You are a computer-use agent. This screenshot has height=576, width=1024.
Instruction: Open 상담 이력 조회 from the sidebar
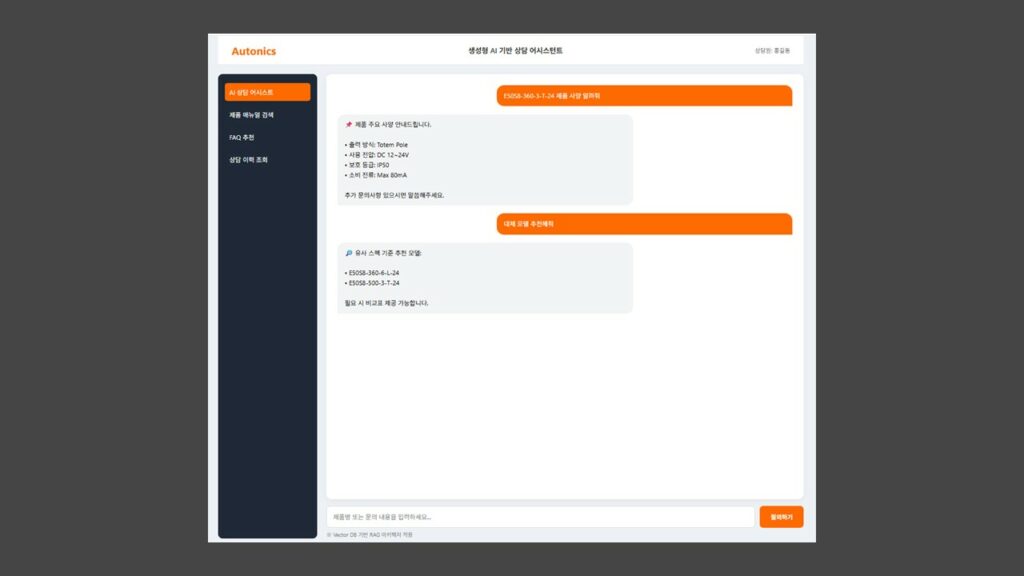click(248, 160)
